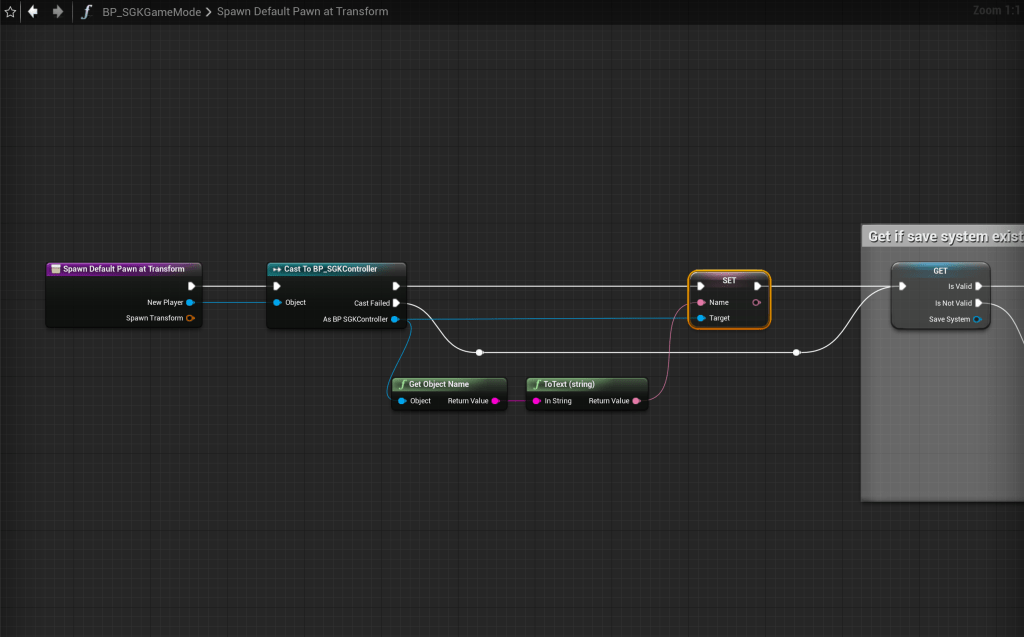Image resolution: width=1024 pixels, height=637 pixels.
Task: Click the Name input pin on SET node
Action: (701, 302)
